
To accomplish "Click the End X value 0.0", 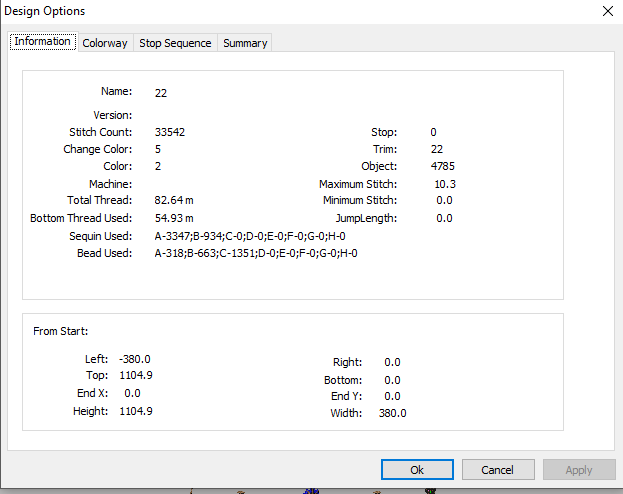I will (132, 393).
